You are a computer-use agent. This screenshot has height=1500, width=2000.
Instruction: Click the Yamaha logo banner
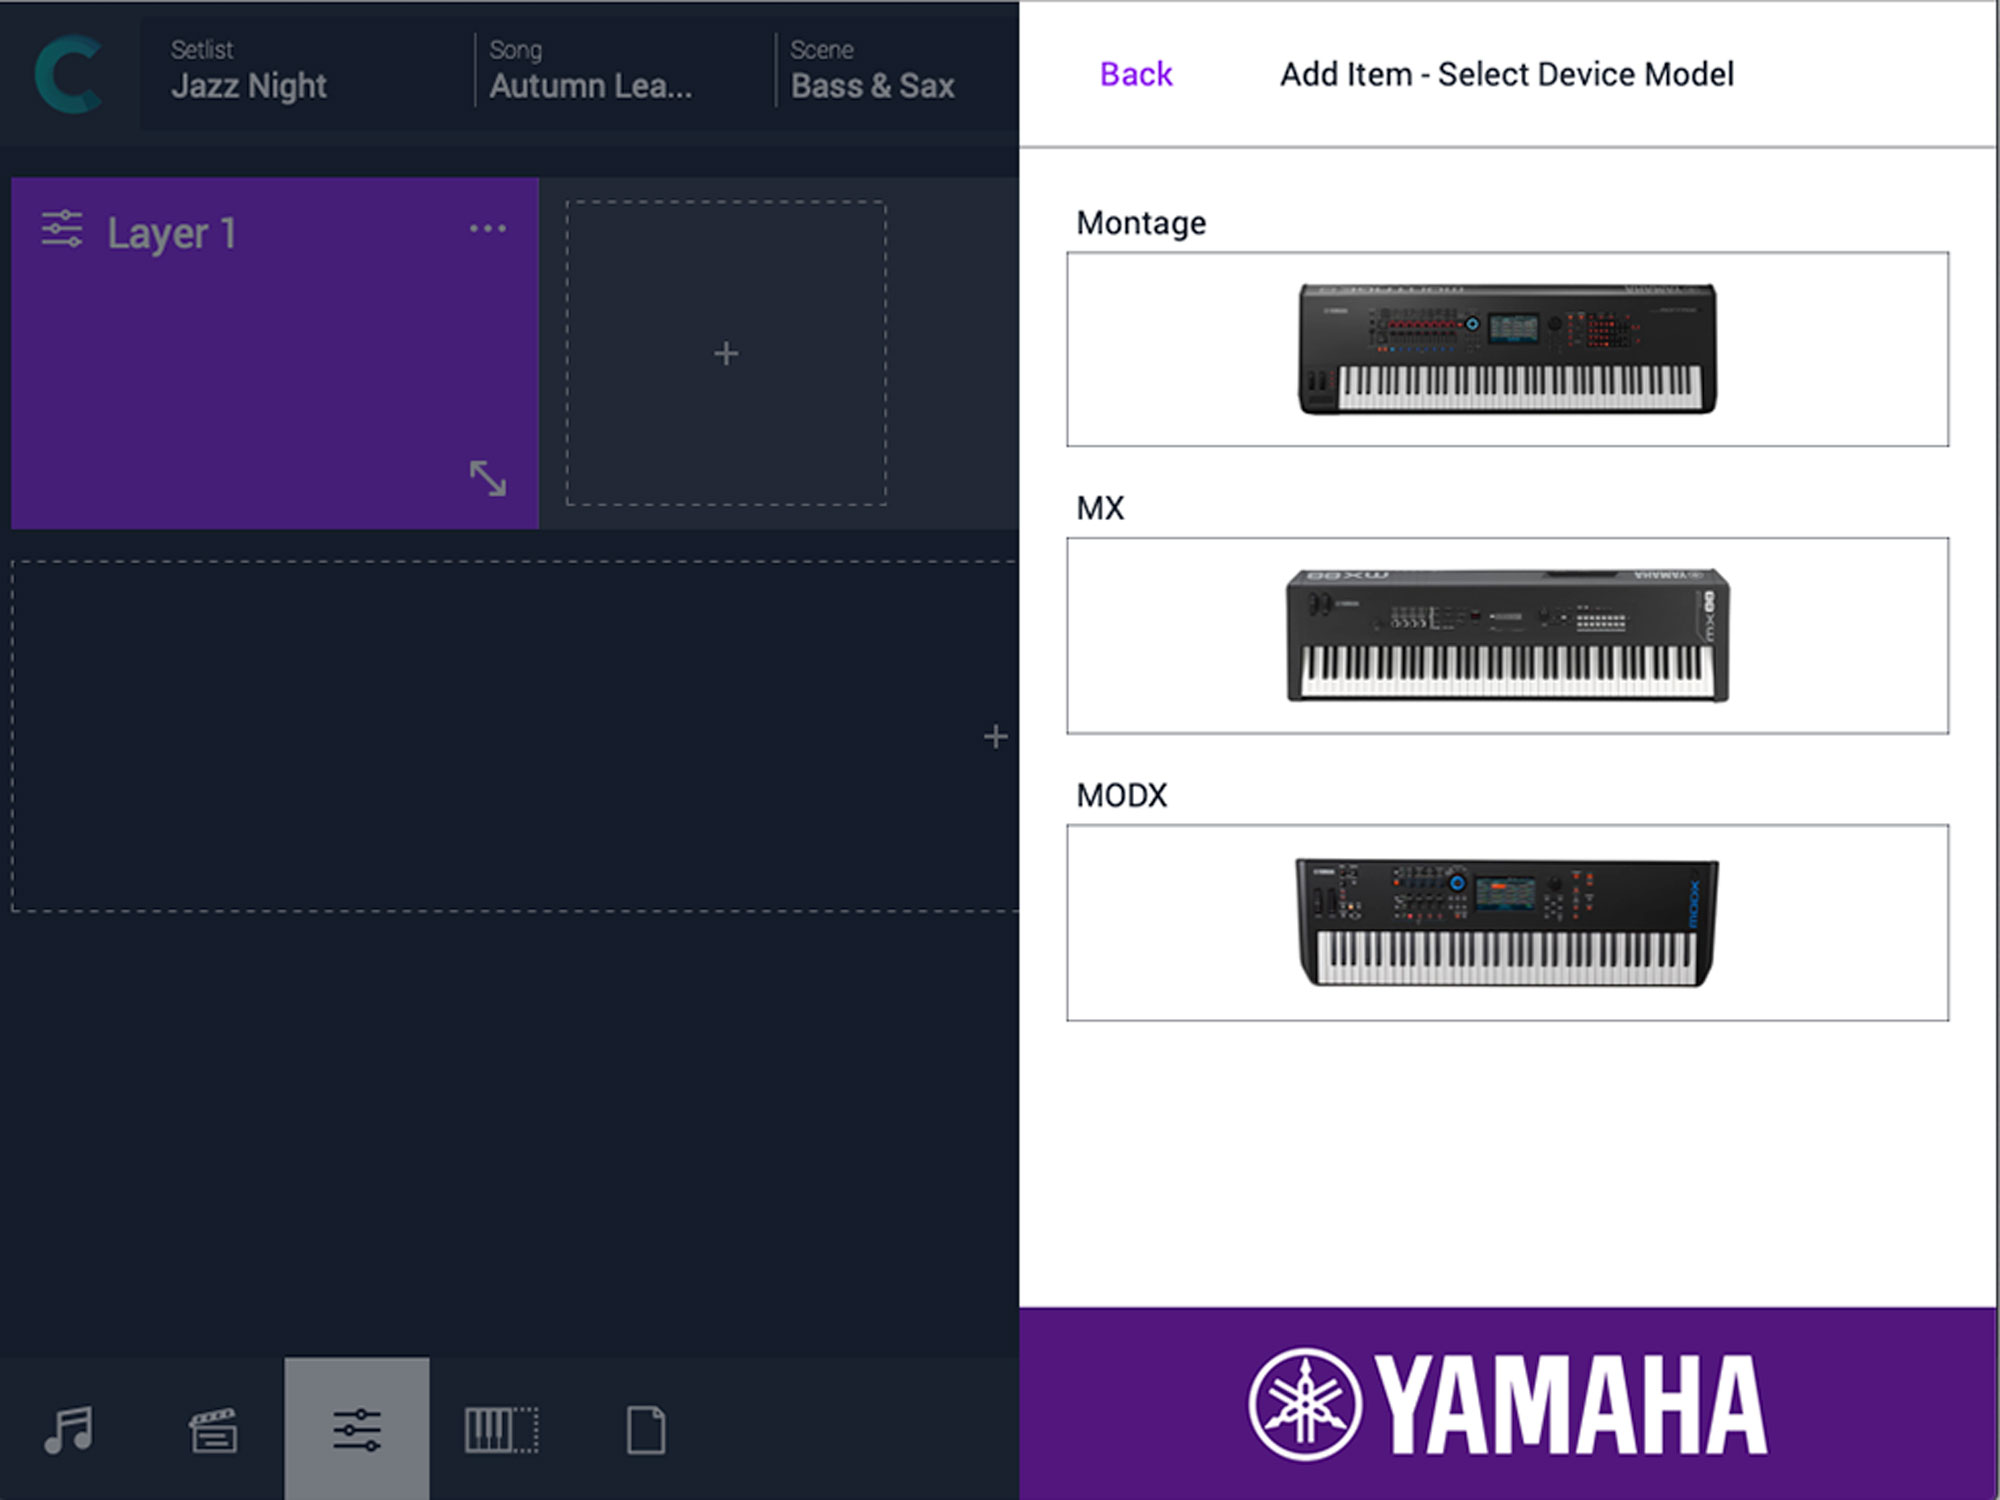pyautogui.click(x=1508, y=1403)
